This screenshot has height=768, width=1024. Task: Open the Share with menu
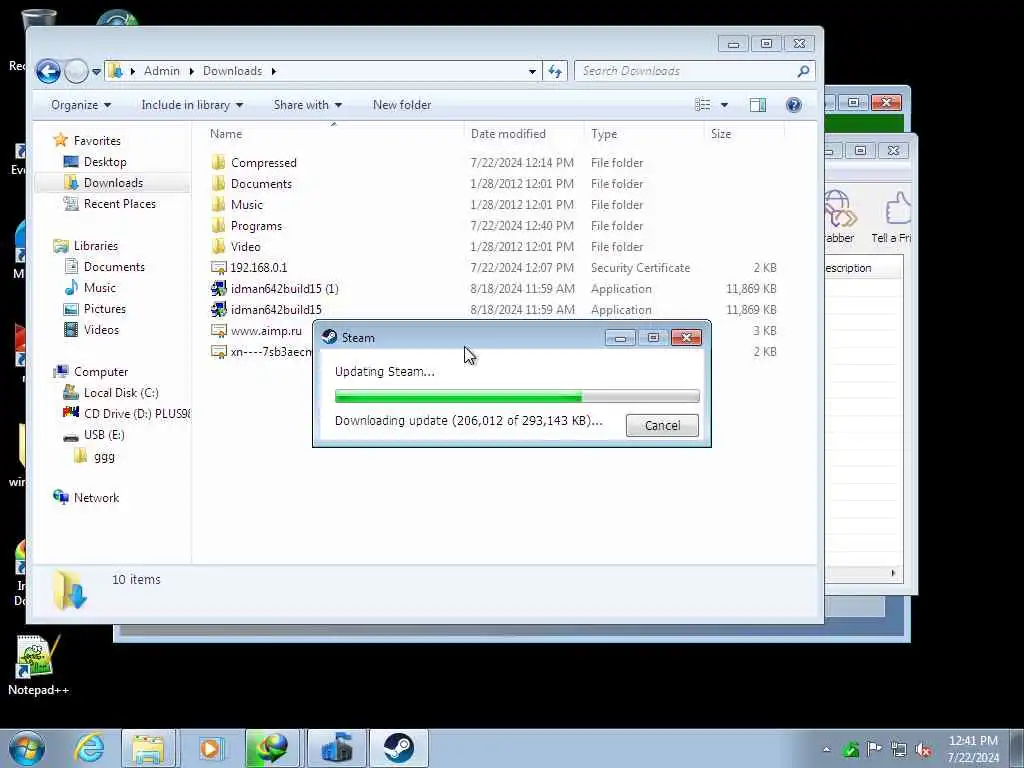click(308, 105)
